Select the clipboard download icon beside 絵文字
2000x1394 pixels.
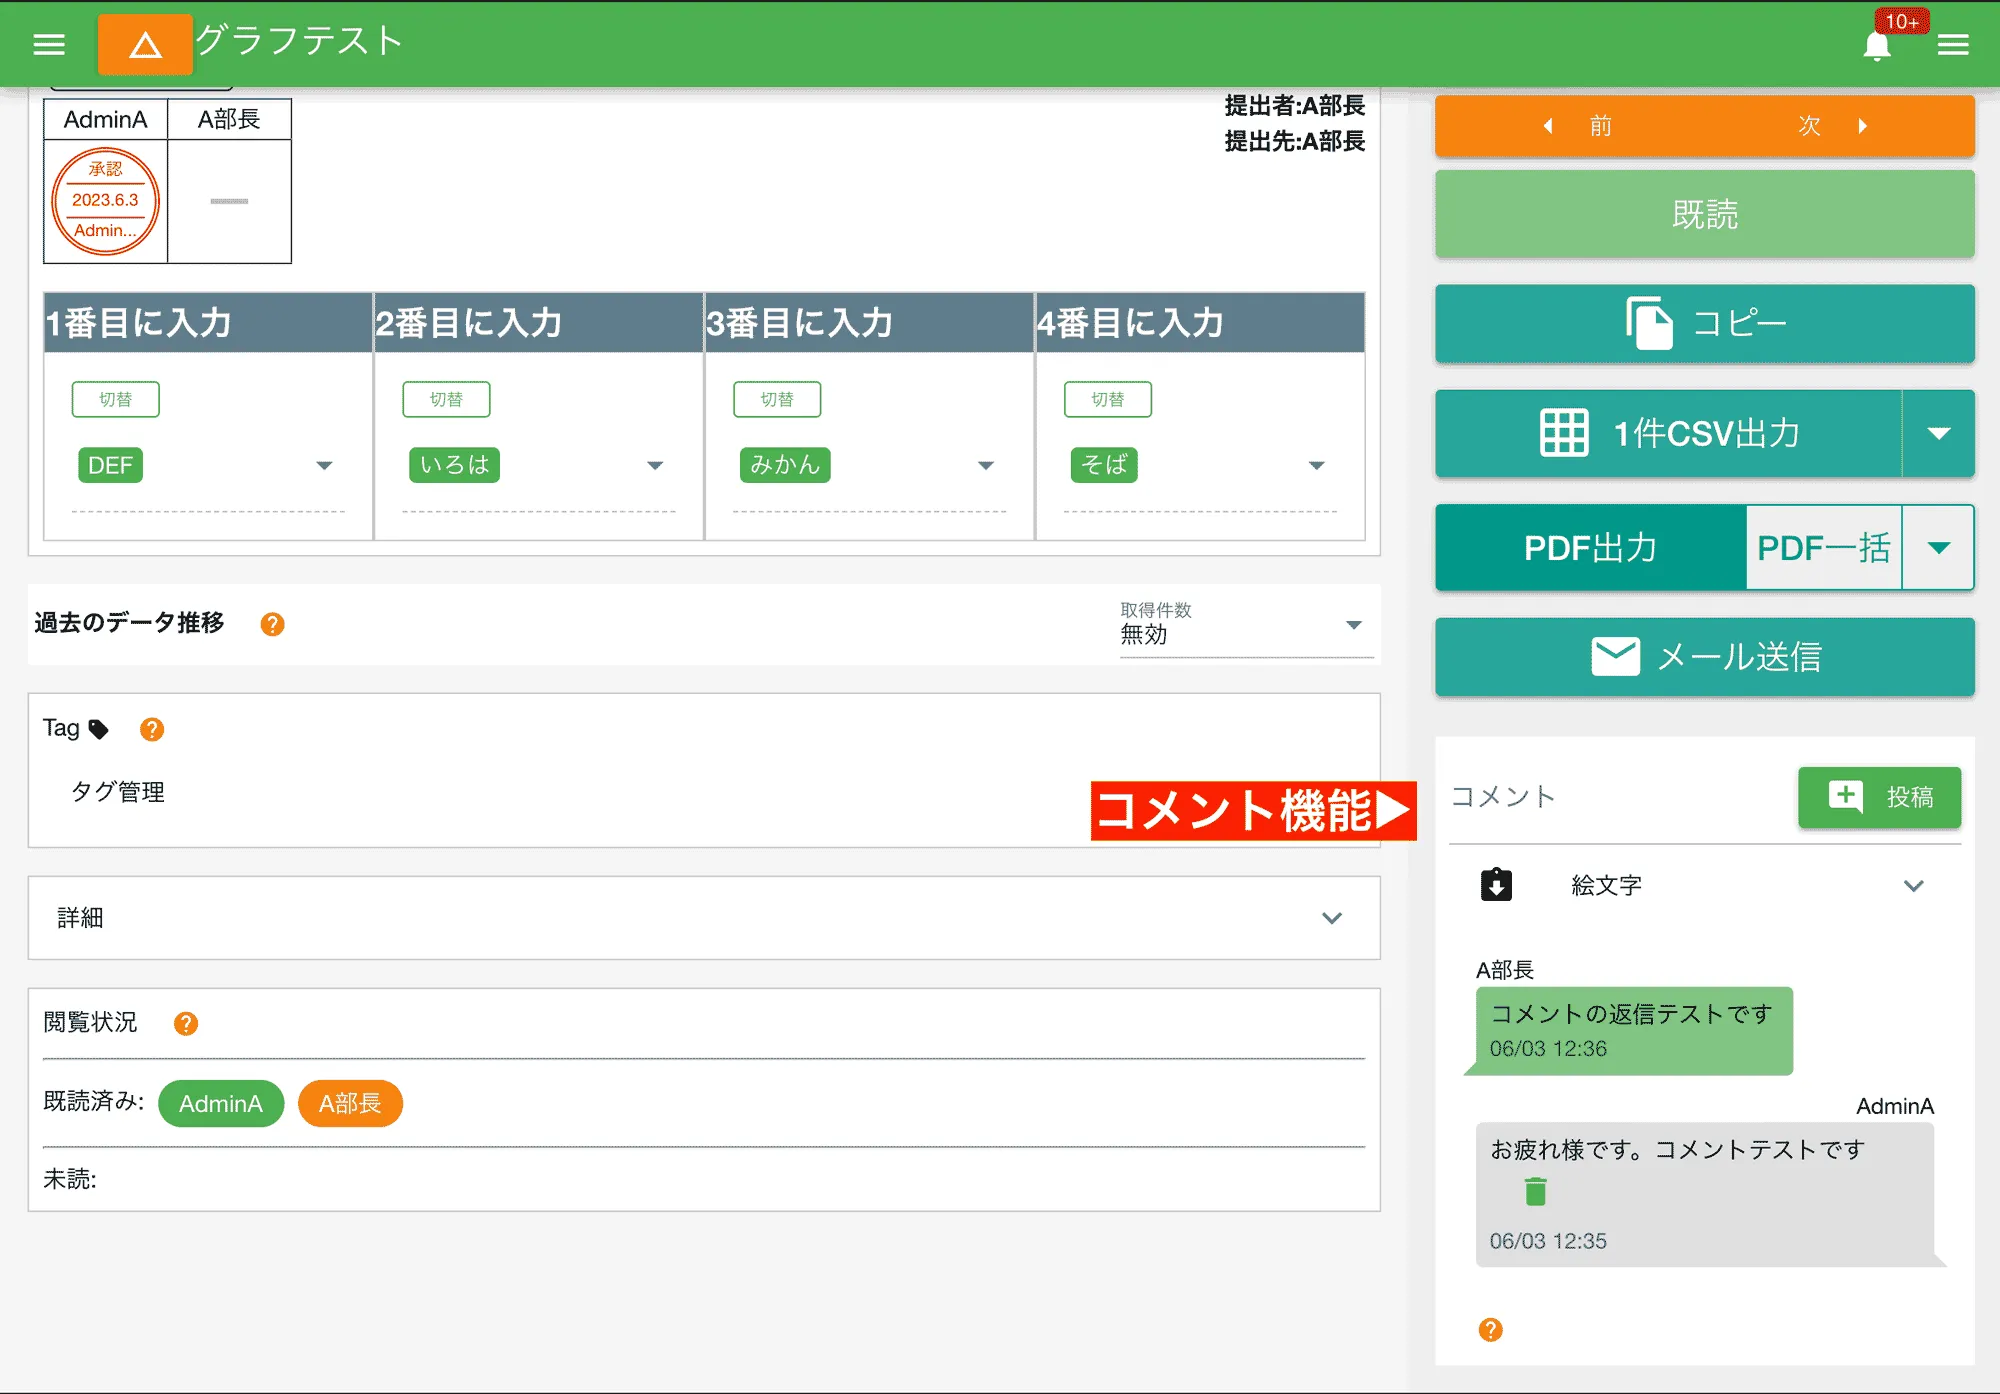[x=1495, y=884]
